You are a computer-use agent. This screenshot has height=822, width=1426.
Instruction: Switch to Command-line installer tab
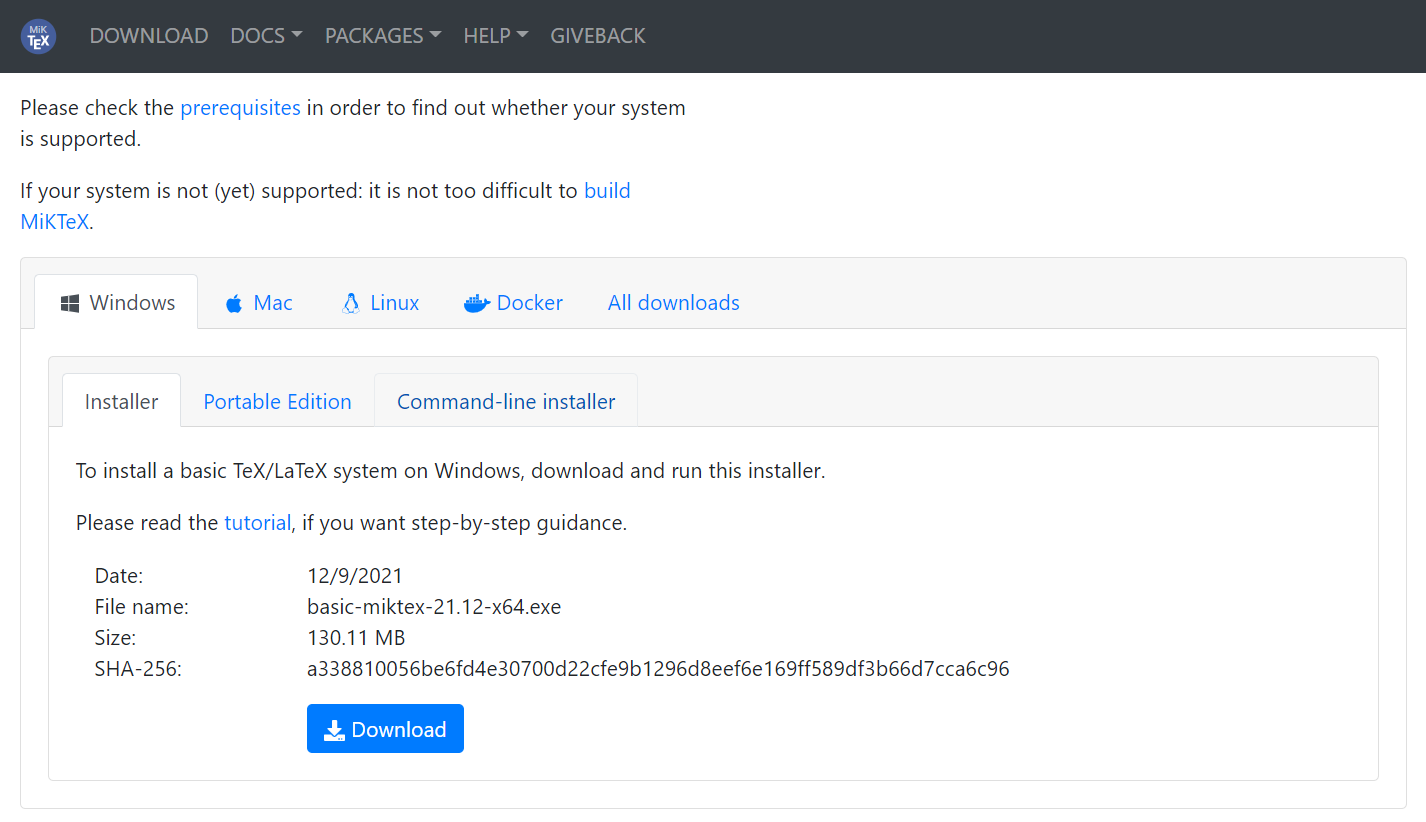click(506, 402)
